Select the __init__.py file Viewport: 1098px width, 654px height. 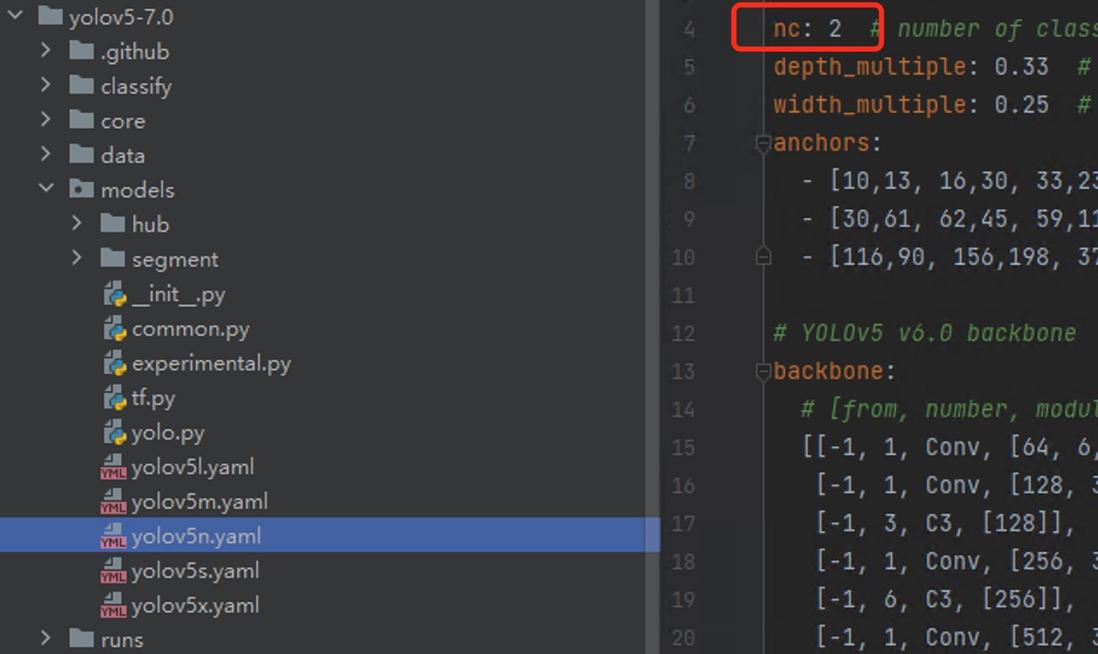tap(179, 294)
